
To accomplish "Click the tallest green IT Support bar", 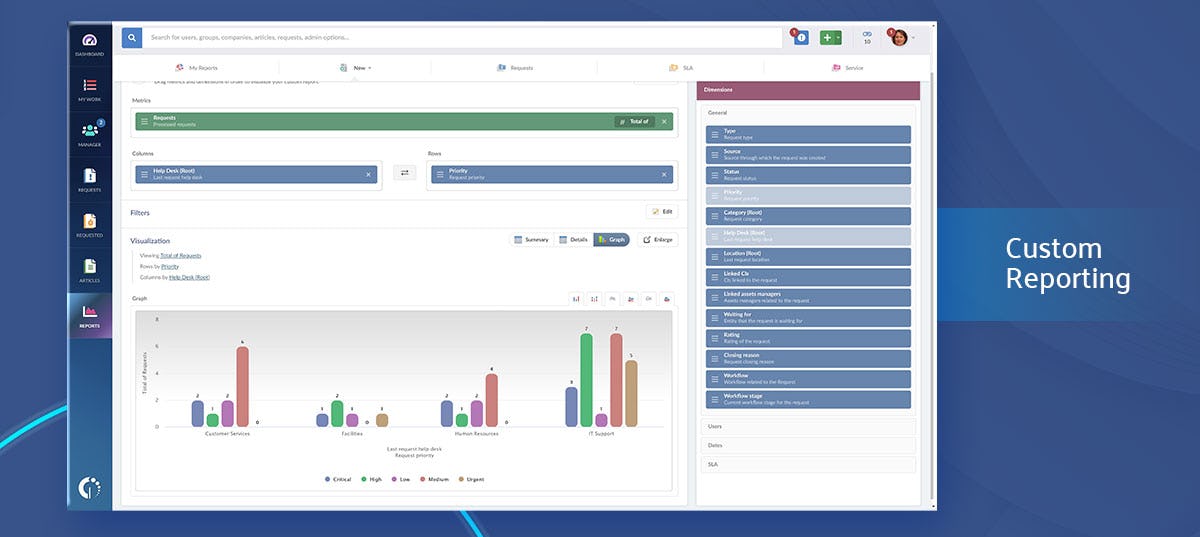I will 587,381.
